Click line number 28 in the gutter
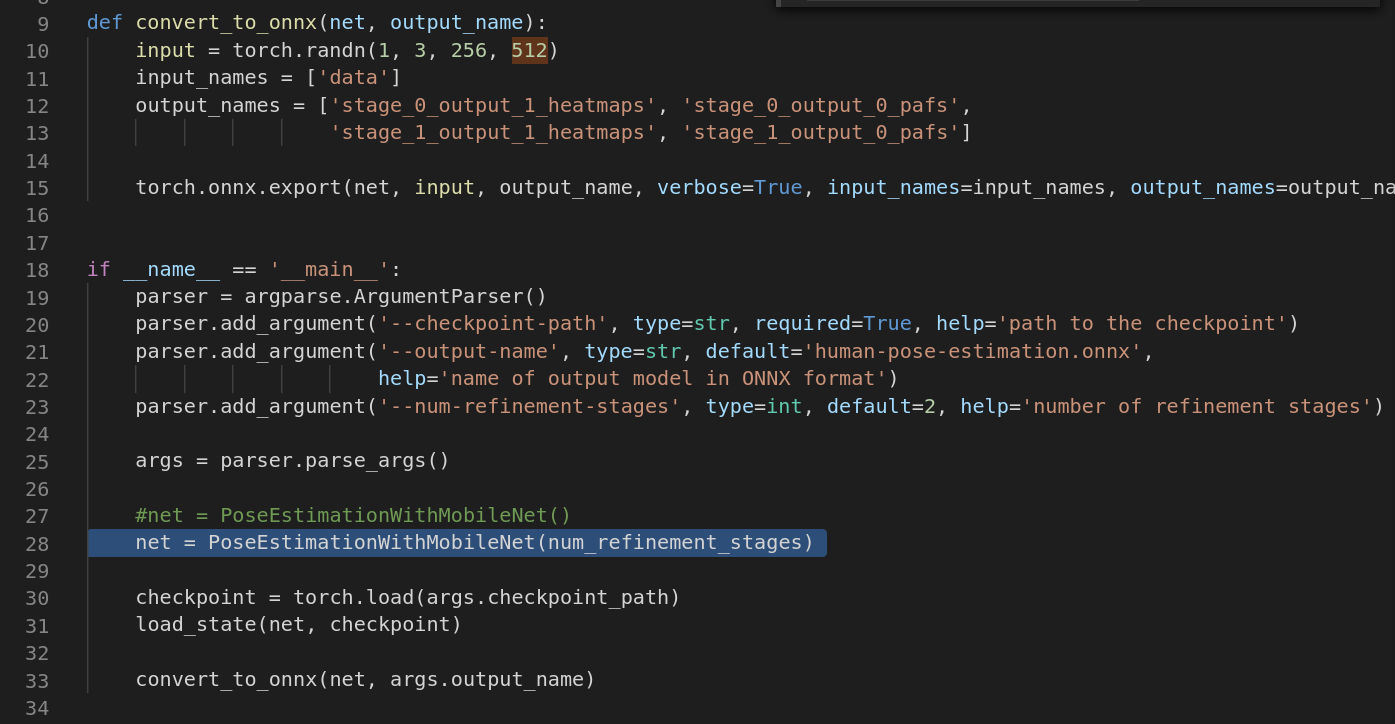The image size is (1395, 724). click(37, 542)
